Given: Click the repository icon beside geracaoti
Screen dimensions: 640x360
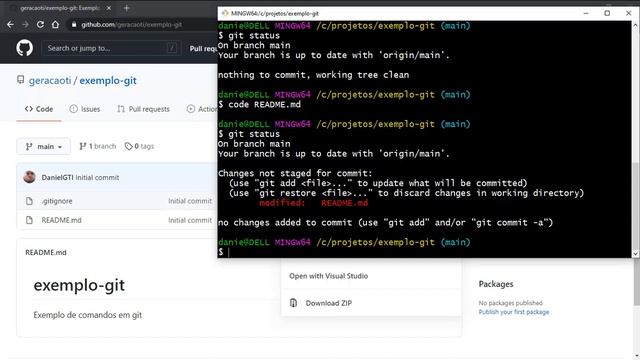Looking at the screenshot, I should 20,80.
